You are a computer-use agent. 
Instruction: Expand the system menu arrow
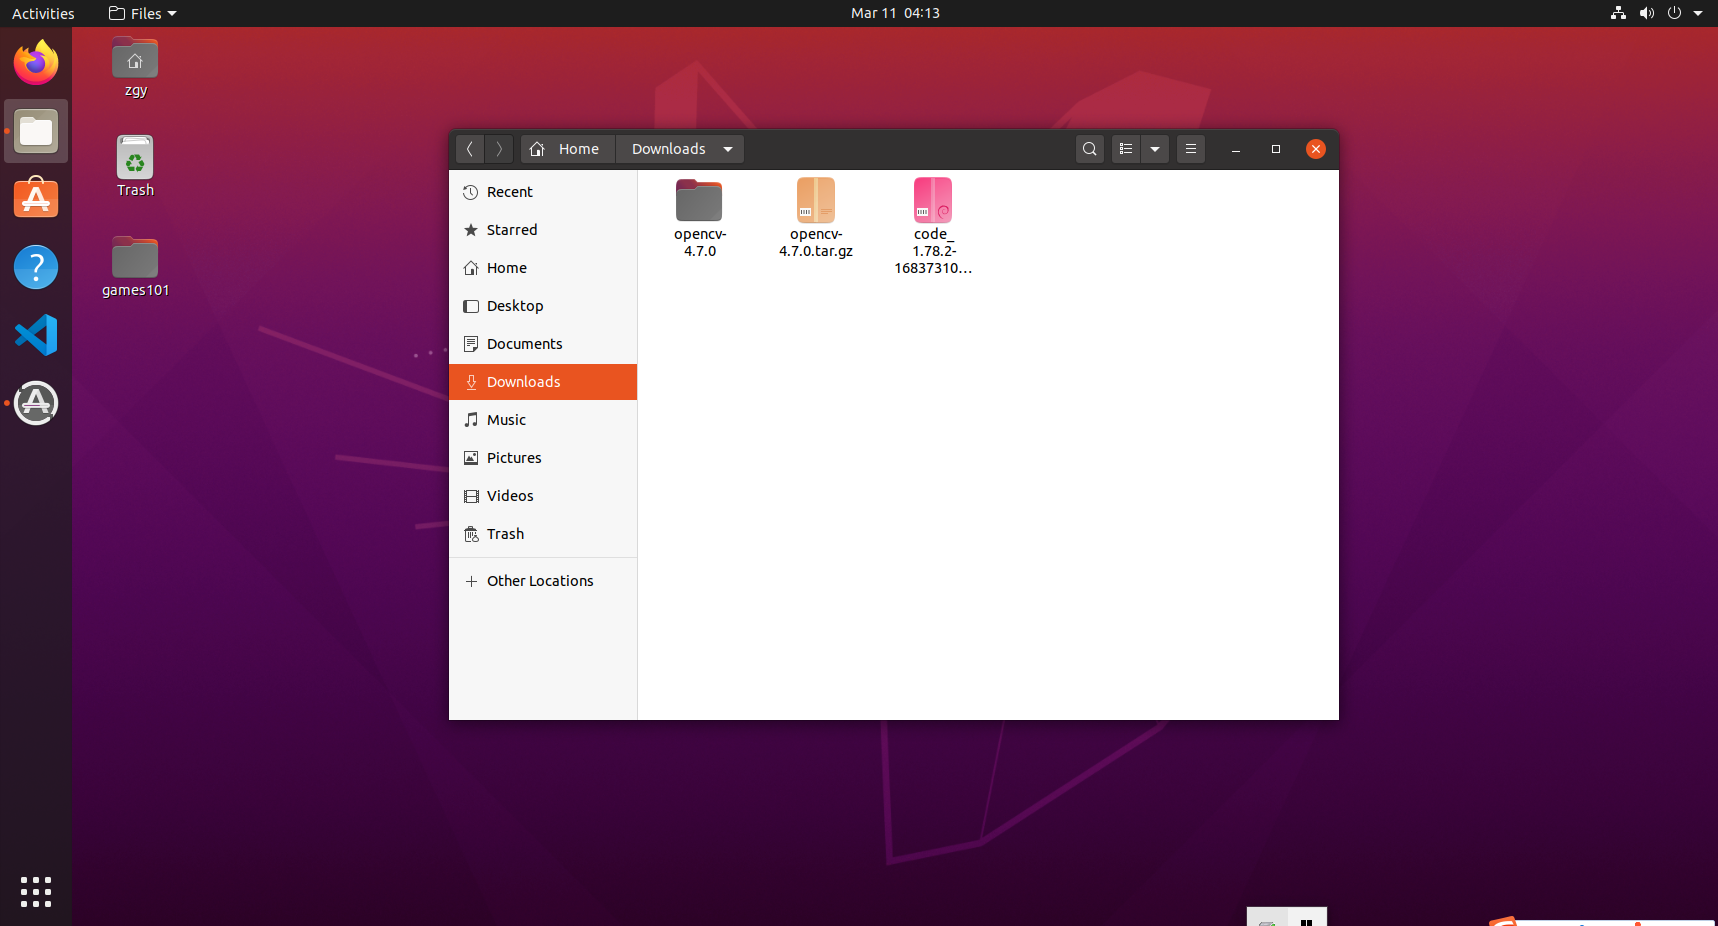click(x=1698, y=13)
